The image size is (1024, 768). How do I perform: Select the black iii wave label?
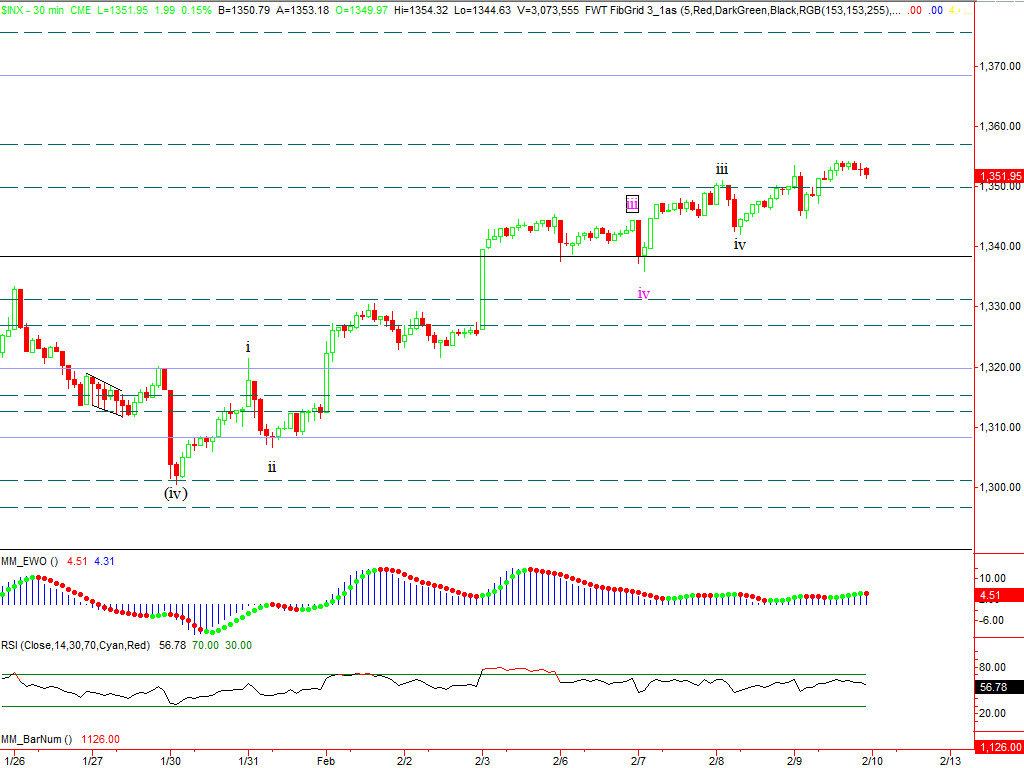tap(720, 169)
